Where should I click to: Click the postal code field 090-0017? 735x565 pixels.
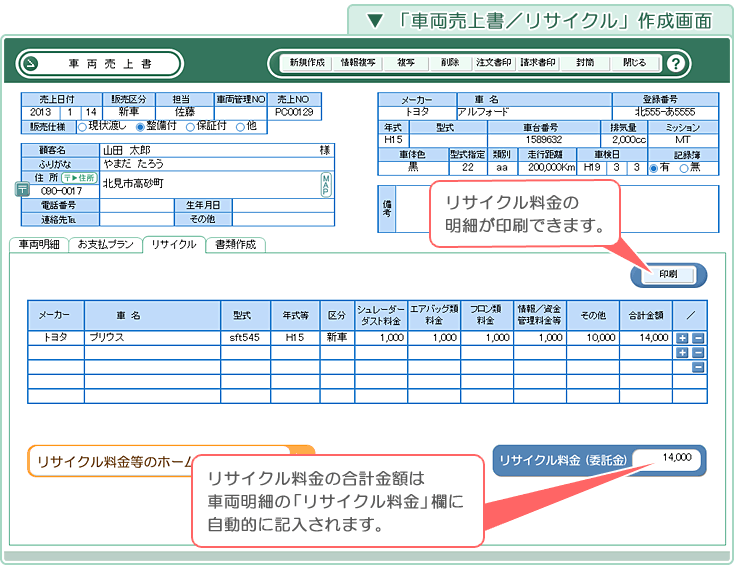[x=61, y=191]
